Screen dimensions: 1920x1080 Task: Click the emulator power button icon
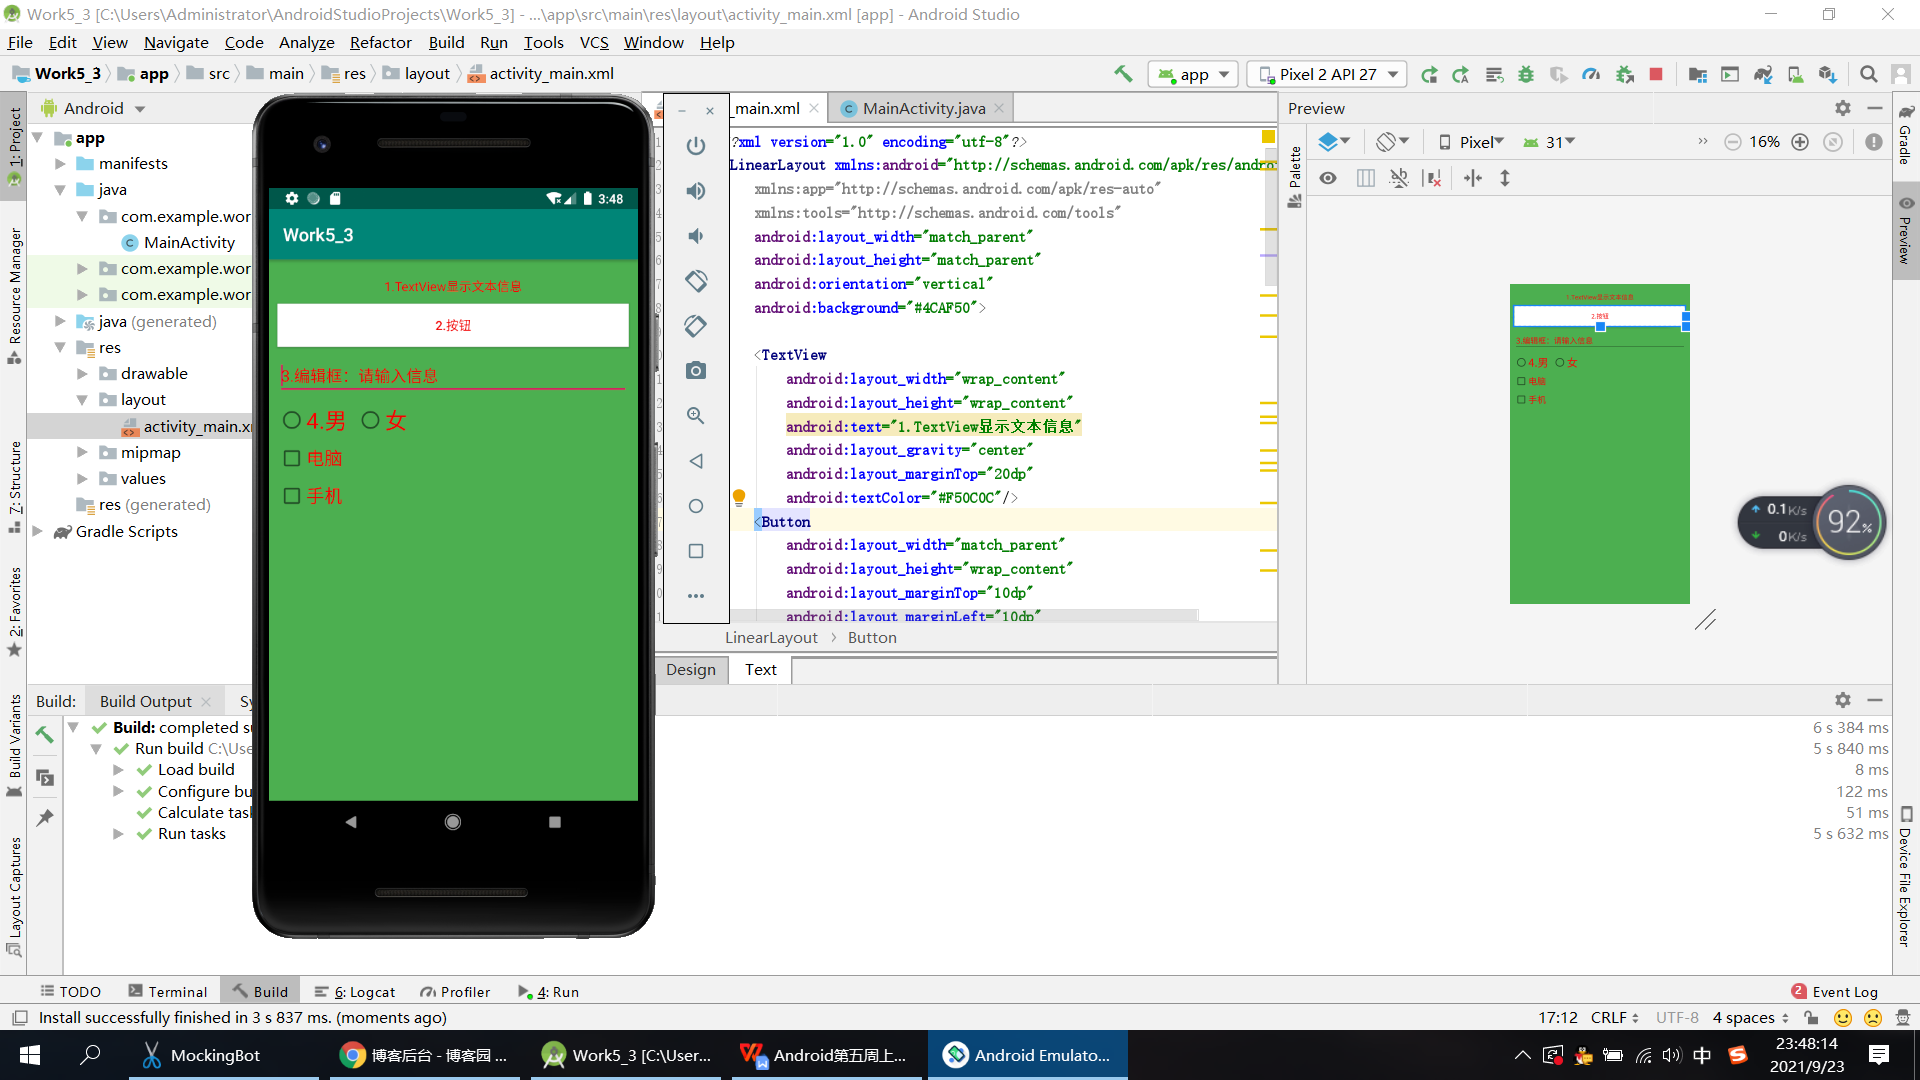click(x=696, y=146)
